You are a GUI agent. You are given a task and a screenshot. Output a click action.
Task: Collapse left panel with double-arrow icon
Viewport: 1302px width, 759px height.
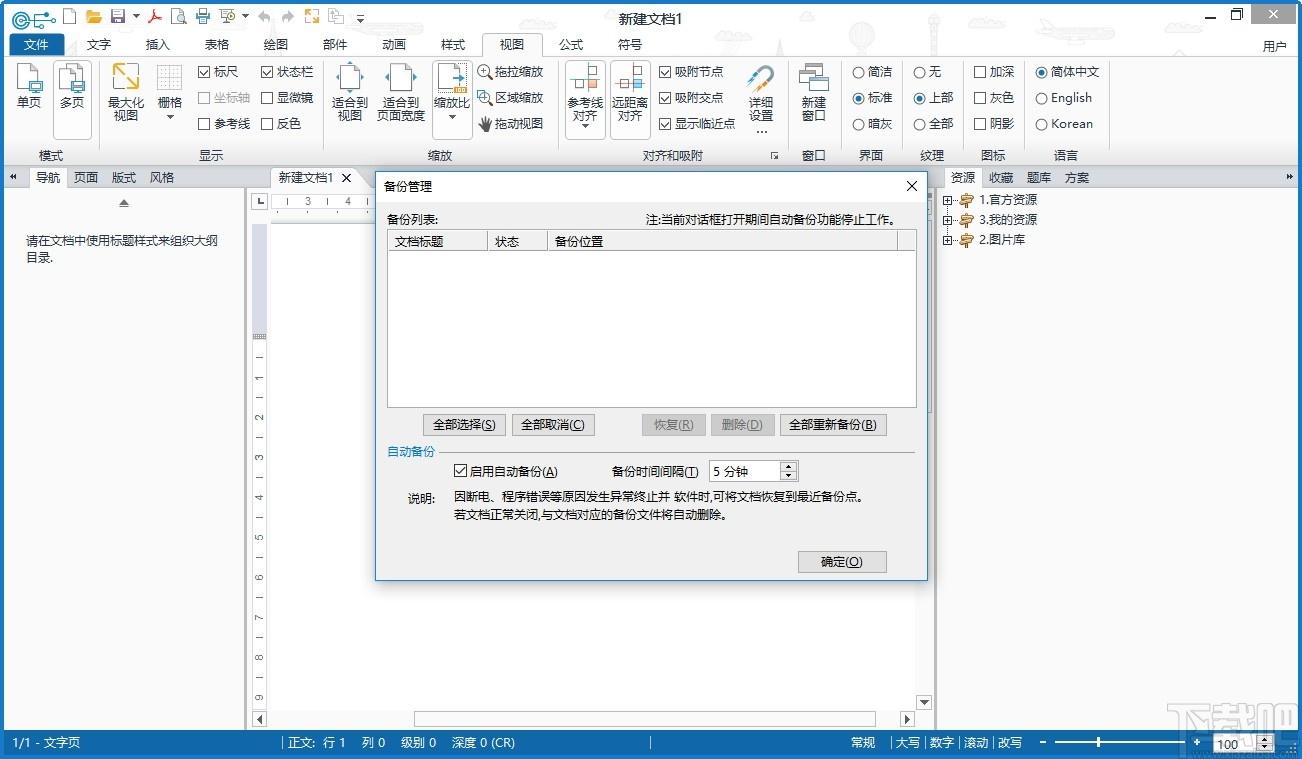[14, 177]
